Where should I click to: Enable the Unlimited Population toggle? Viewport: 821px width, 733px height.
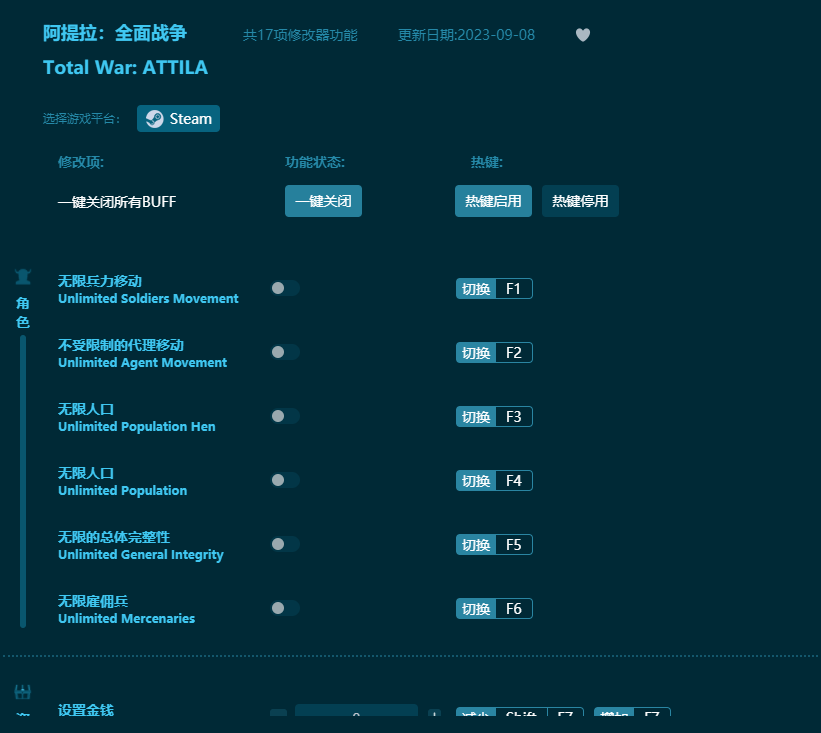pos(284,480)
